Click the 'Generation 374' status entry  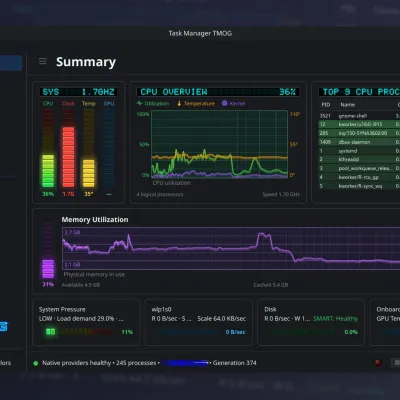235,363
